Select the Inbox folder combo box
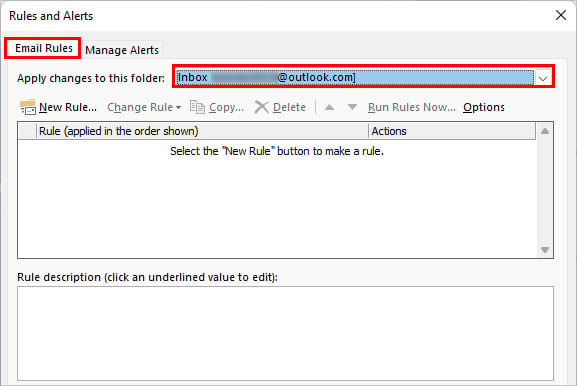Screen dimensions: 577x386 [x=355, y=78]
